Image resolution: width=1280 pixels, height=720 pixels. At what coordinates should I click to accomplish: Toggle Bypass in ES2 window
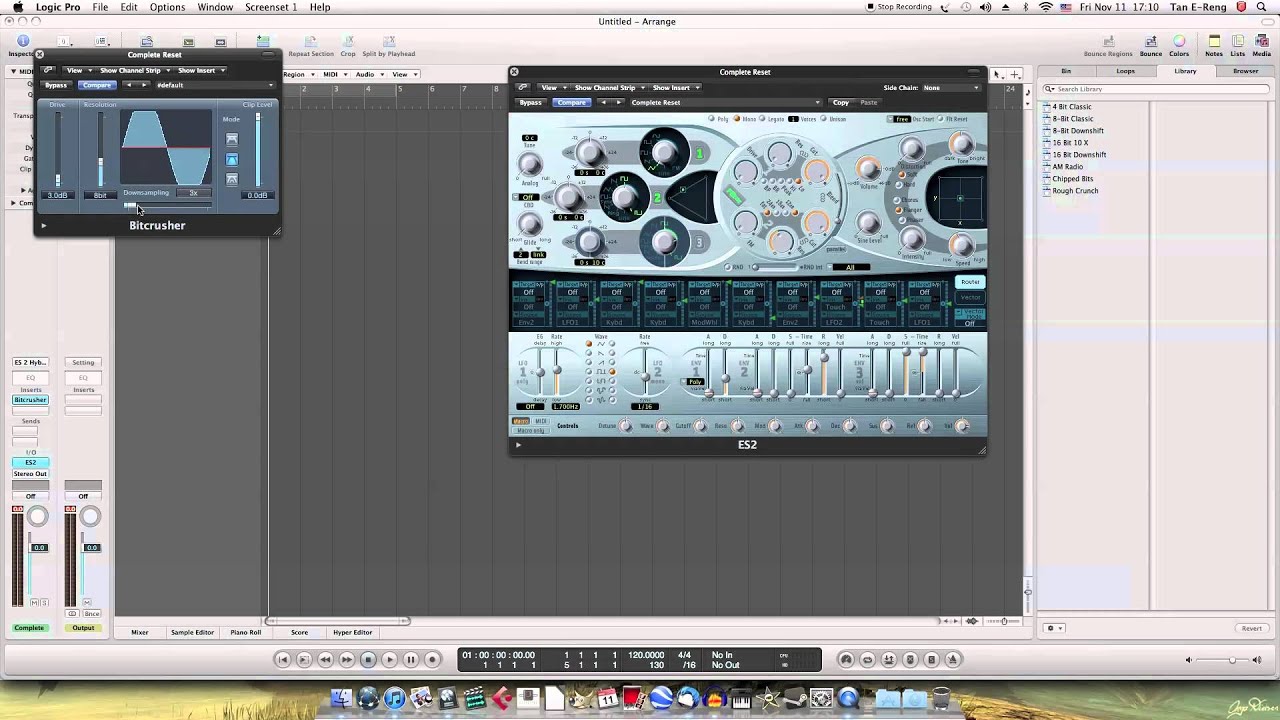531,102
